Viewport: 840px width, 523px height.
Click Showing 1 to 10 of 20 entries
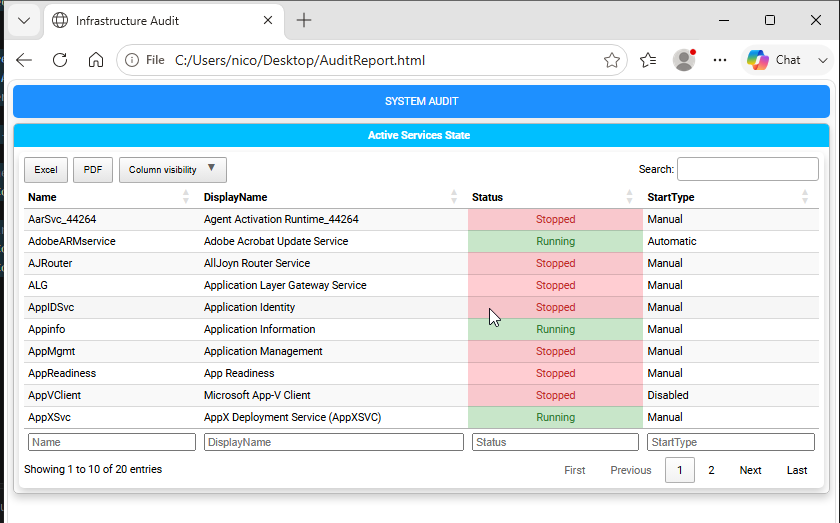[x=93, y=469]
